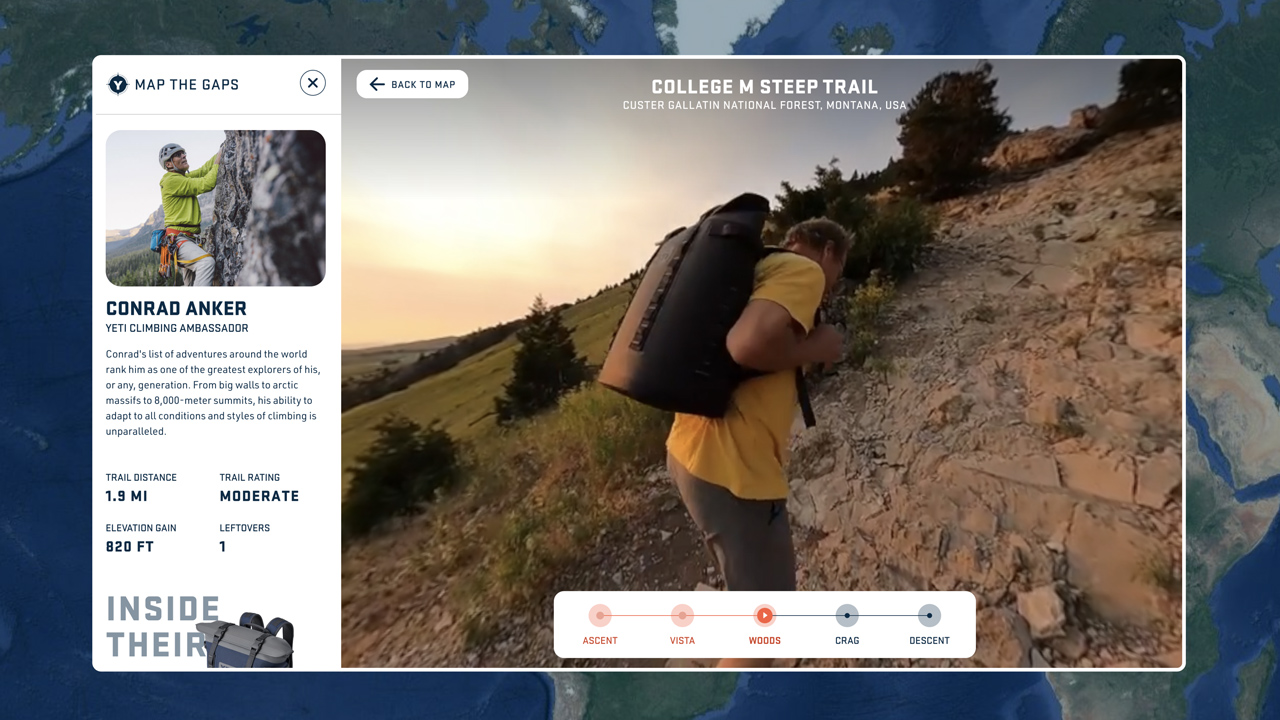Click the CRAG label text
The width and height of the screenshot is (1280, 720).
pyautogui.click(x=847, y=641)
